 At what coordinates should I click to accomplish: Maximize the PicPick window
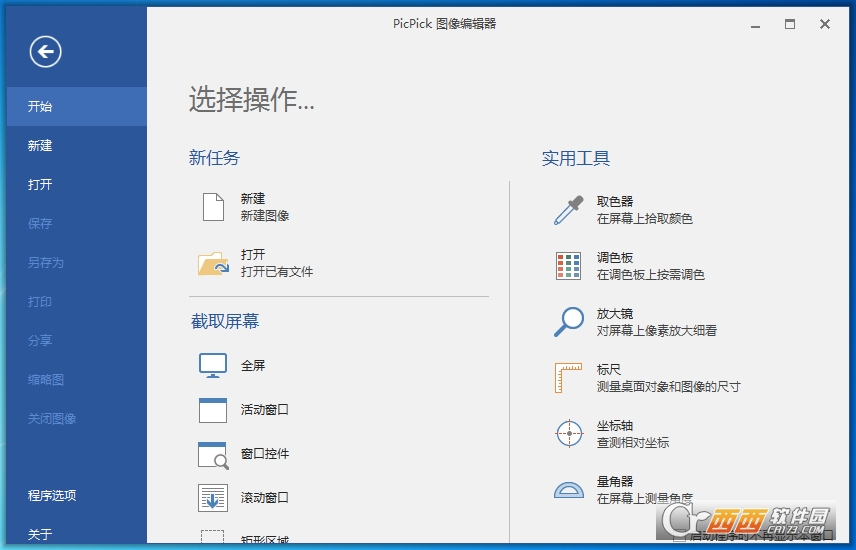(x=790, y=24)
